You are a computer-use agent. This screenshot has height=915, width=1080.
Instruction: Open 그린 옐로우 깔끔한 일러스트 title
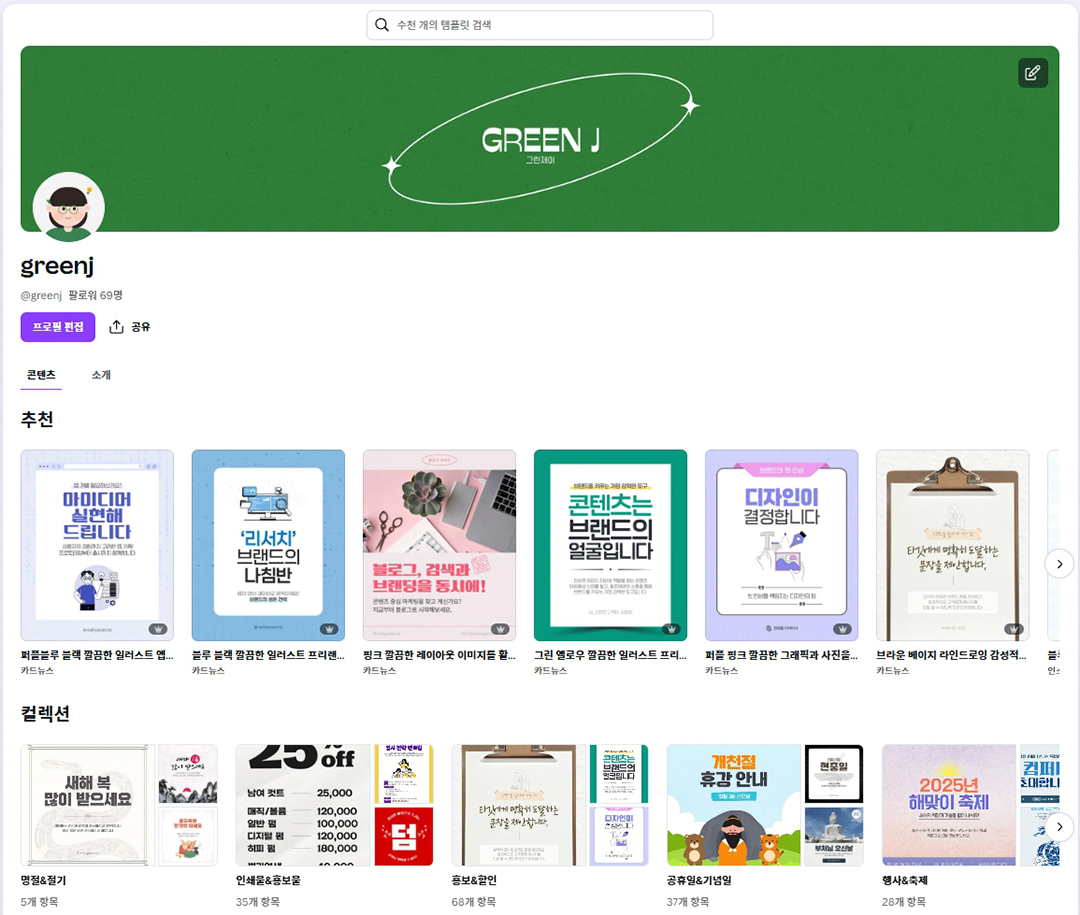coord(610,655)
